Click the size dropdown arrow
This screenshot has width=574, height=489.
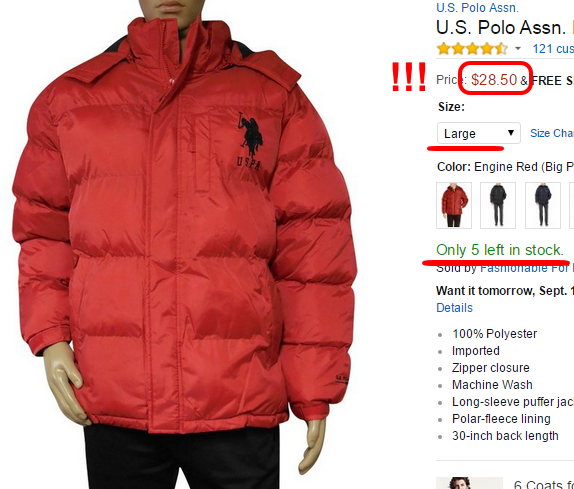pos(511,133)
